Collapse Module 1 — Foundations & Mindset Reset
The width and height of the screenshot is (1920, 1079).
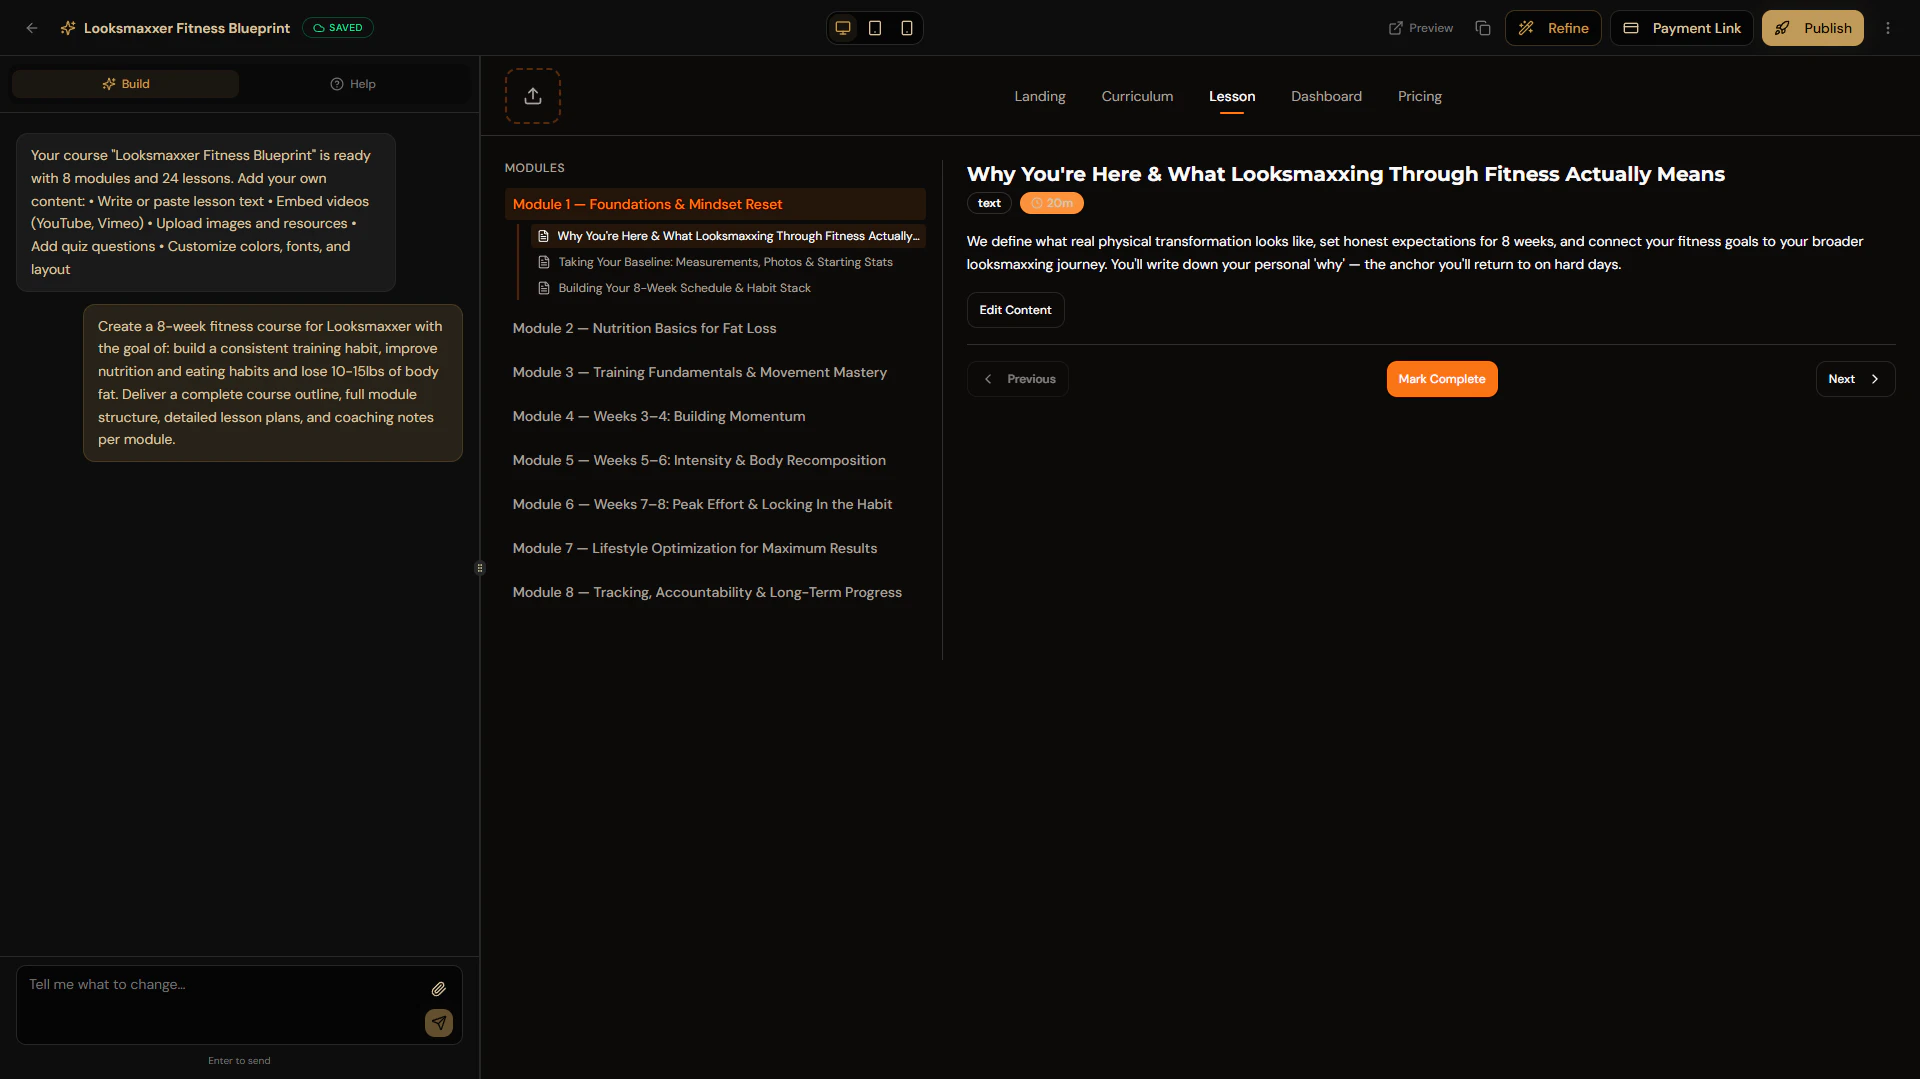[x=715, y=204]
